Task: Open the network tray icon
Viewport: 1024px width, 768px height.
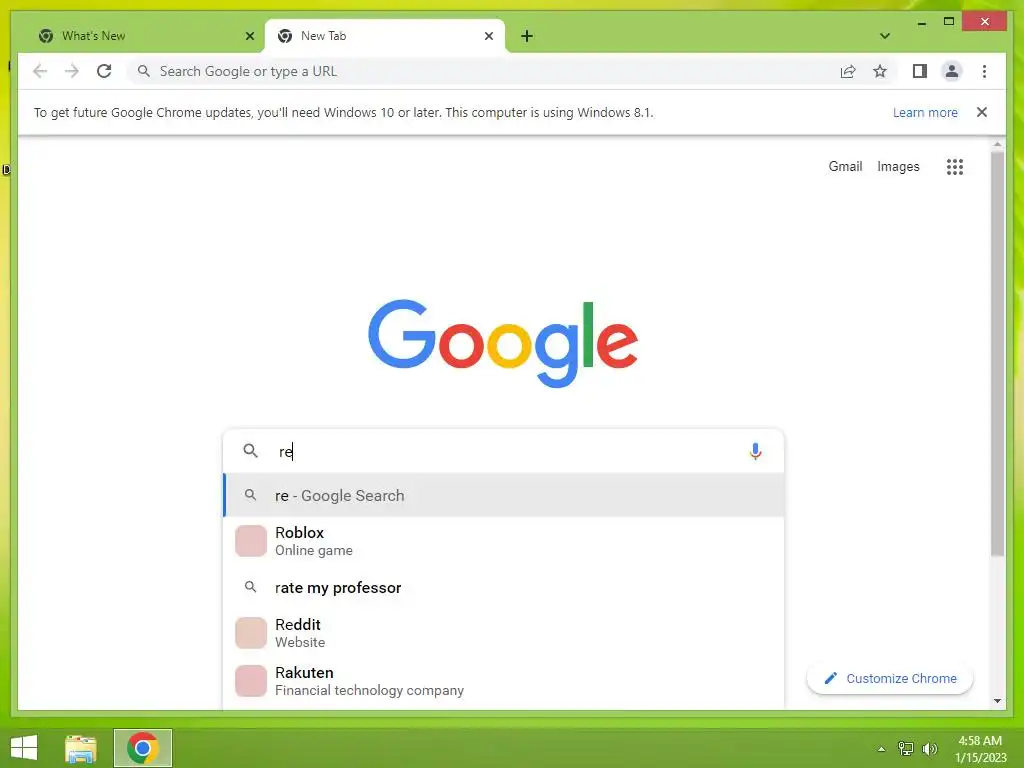Action: pos(906,749)
